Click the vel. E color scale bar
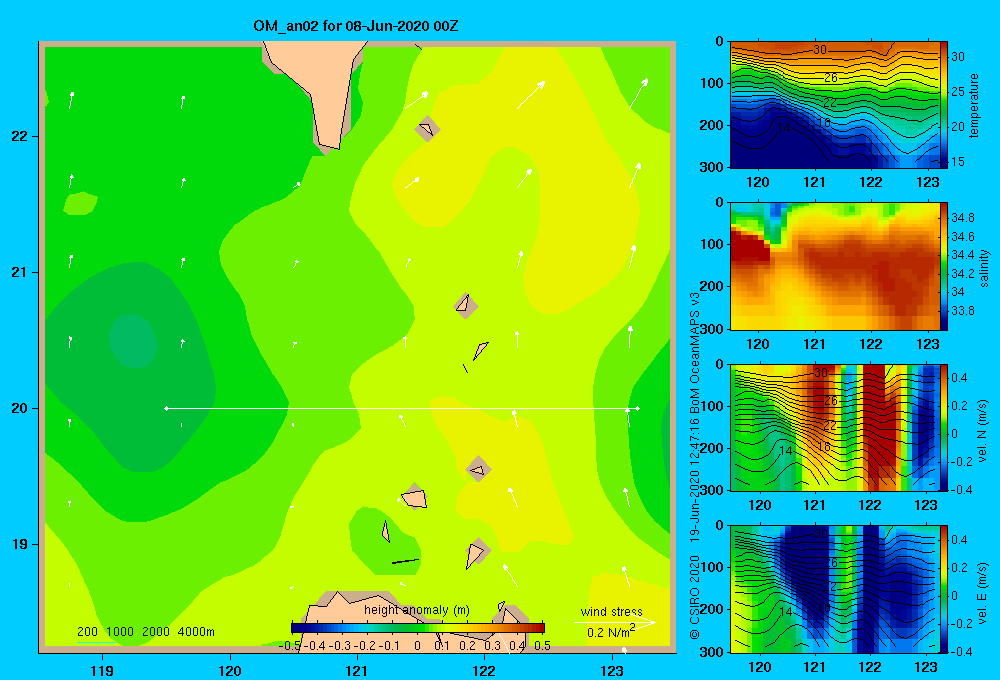 [x=944, y=589]
